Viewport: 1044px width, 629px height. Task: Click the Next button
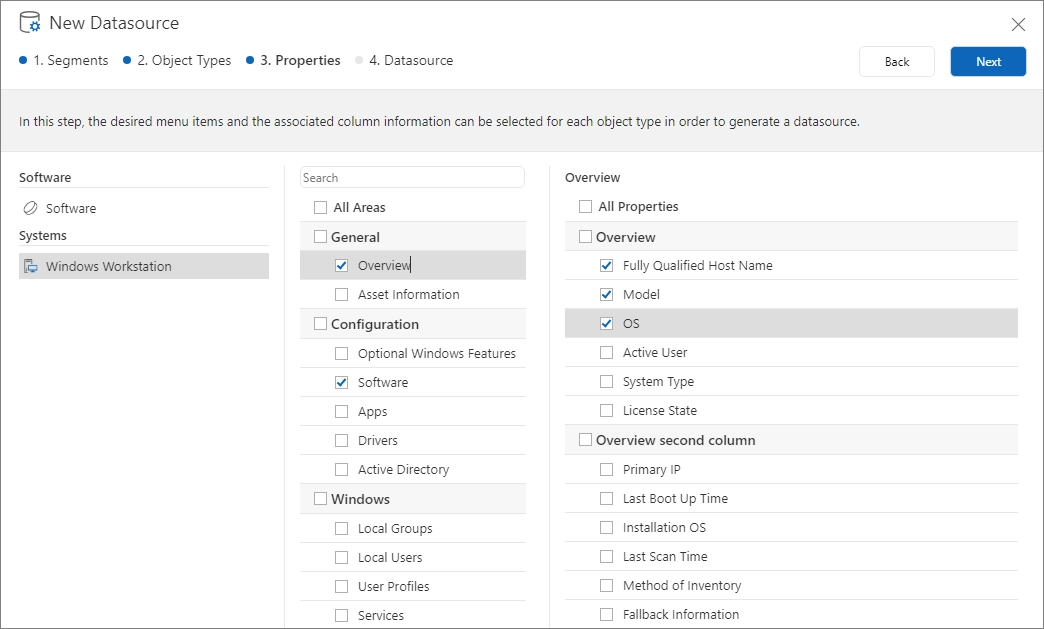pyautogui.click(x=988, y=61)
